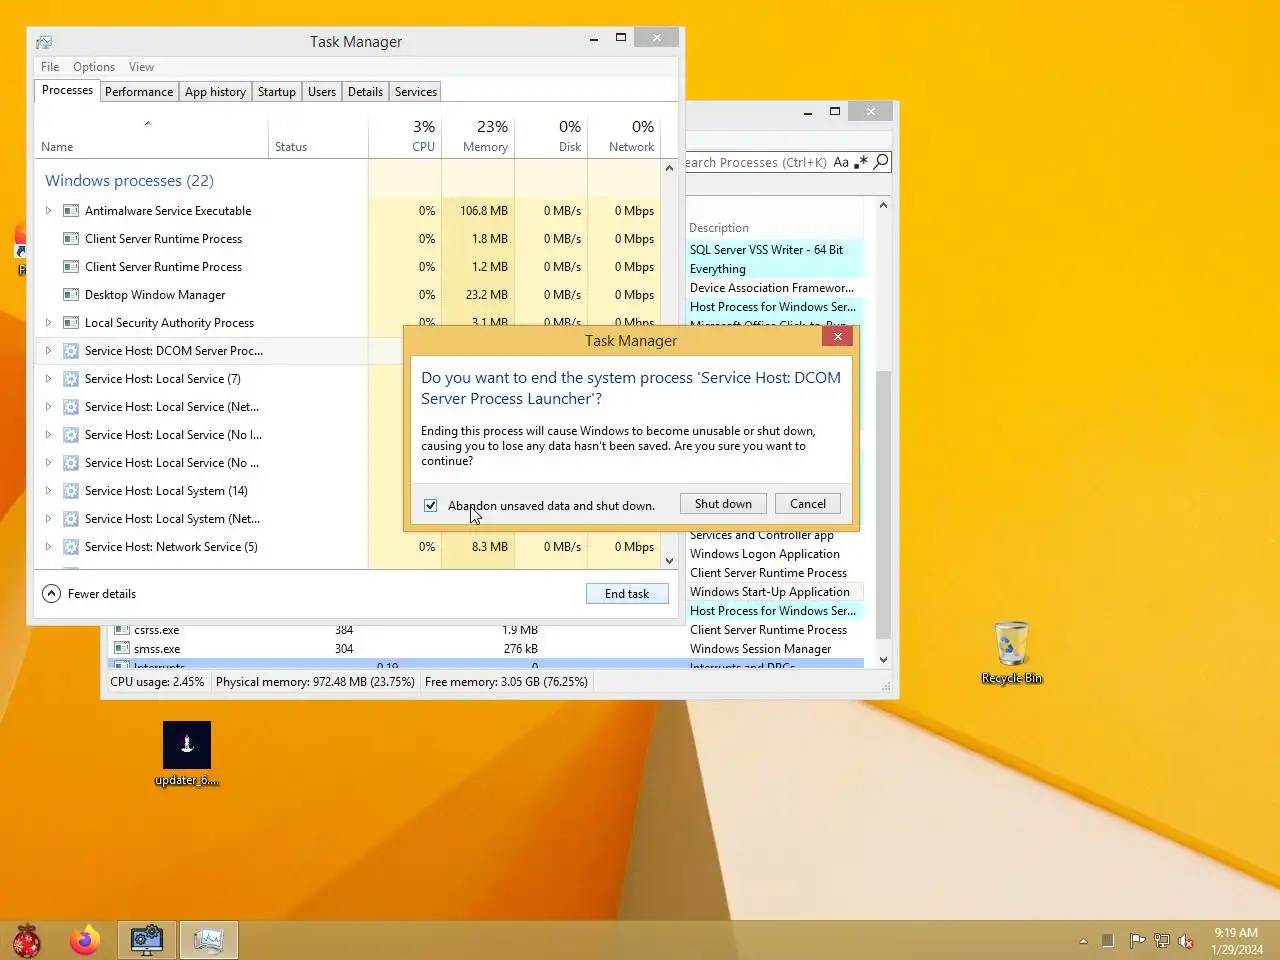Expand Service Host: Network Service (5)
The height and width of the screenshot is (960, 1280).
pyautogui.click(x=48, y=547)
